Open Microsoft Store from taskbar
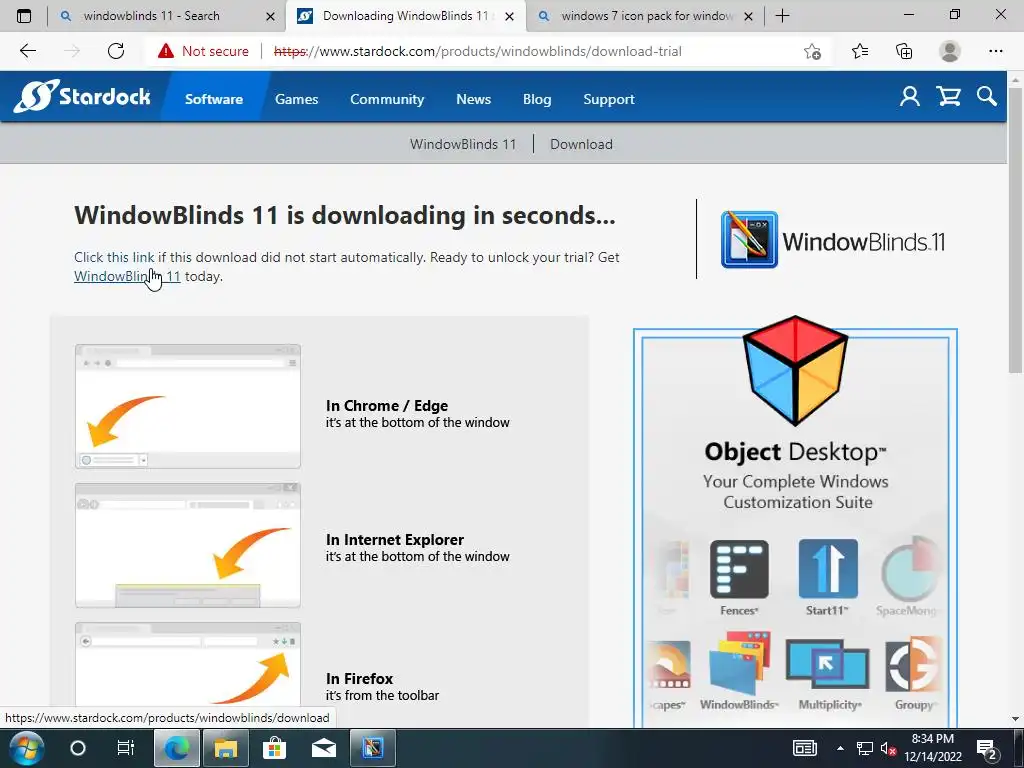Screen dimensions: 1024x768 click(x=274, y=748)
